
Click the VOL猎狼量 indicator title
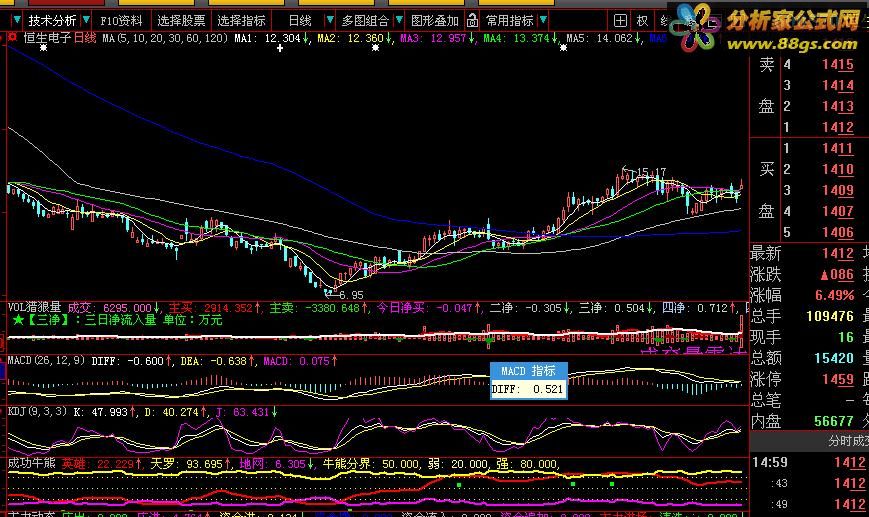click(34, 307)
